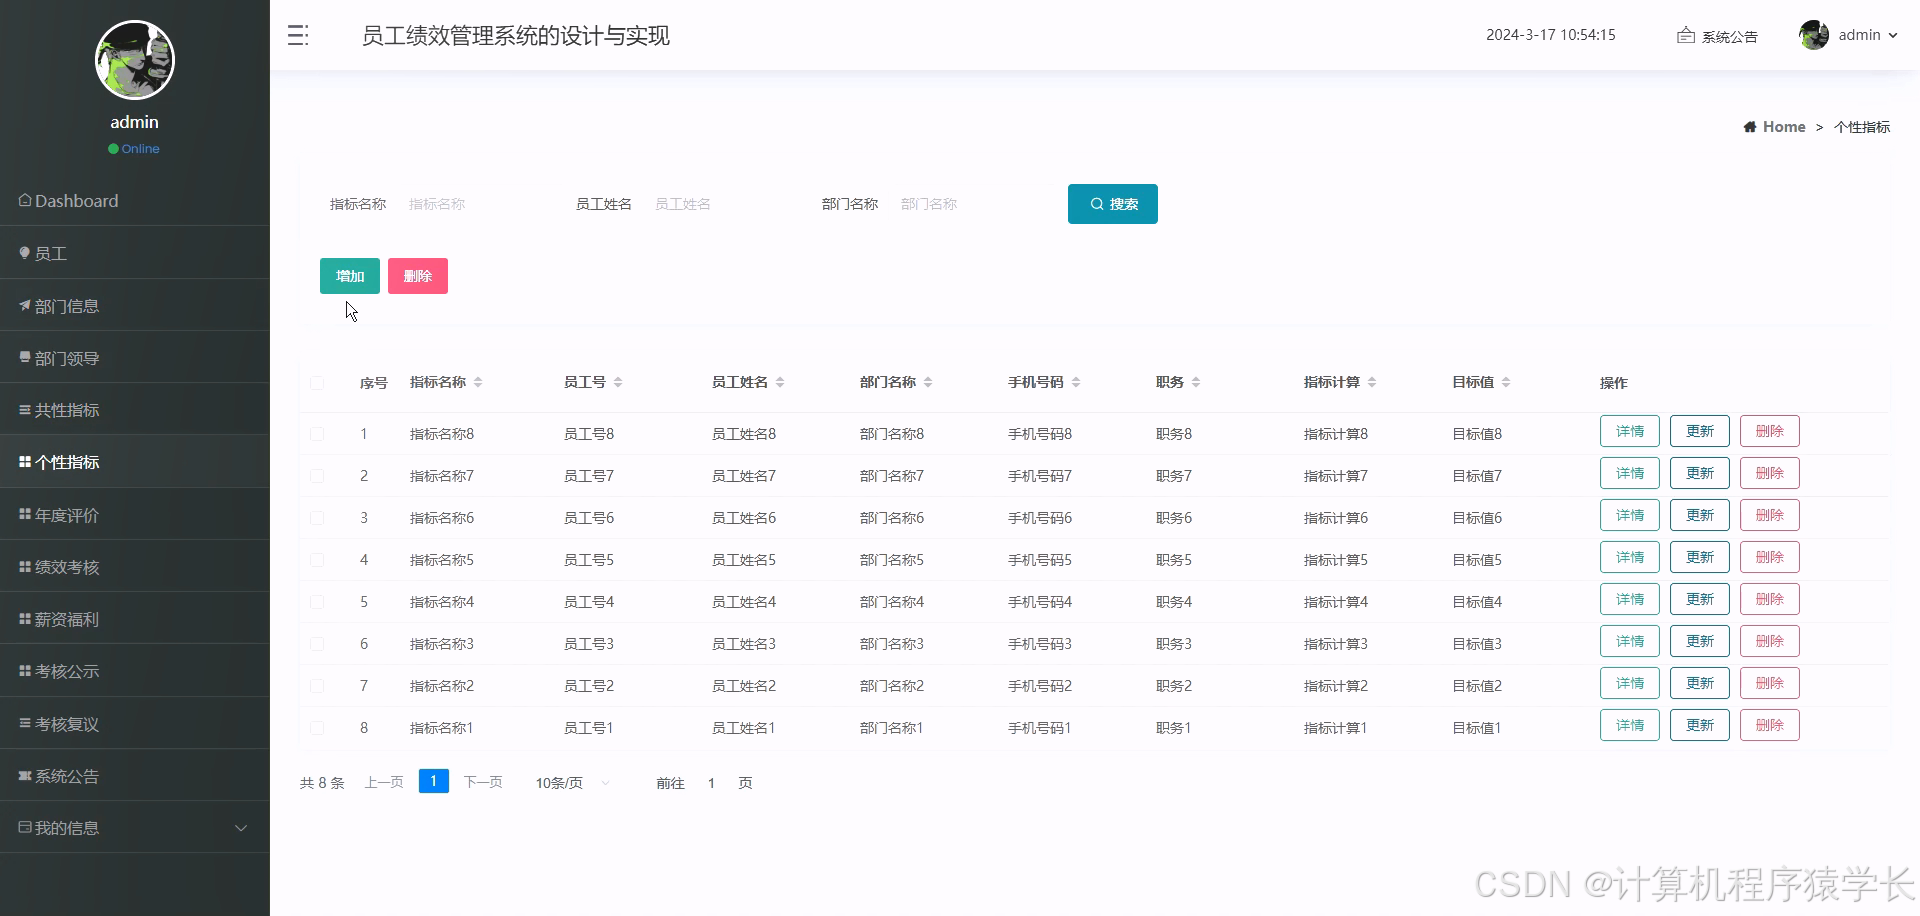1920x916 pixels.
Task: Open the 共性指标 menu item
Action: tap(135, 409)
